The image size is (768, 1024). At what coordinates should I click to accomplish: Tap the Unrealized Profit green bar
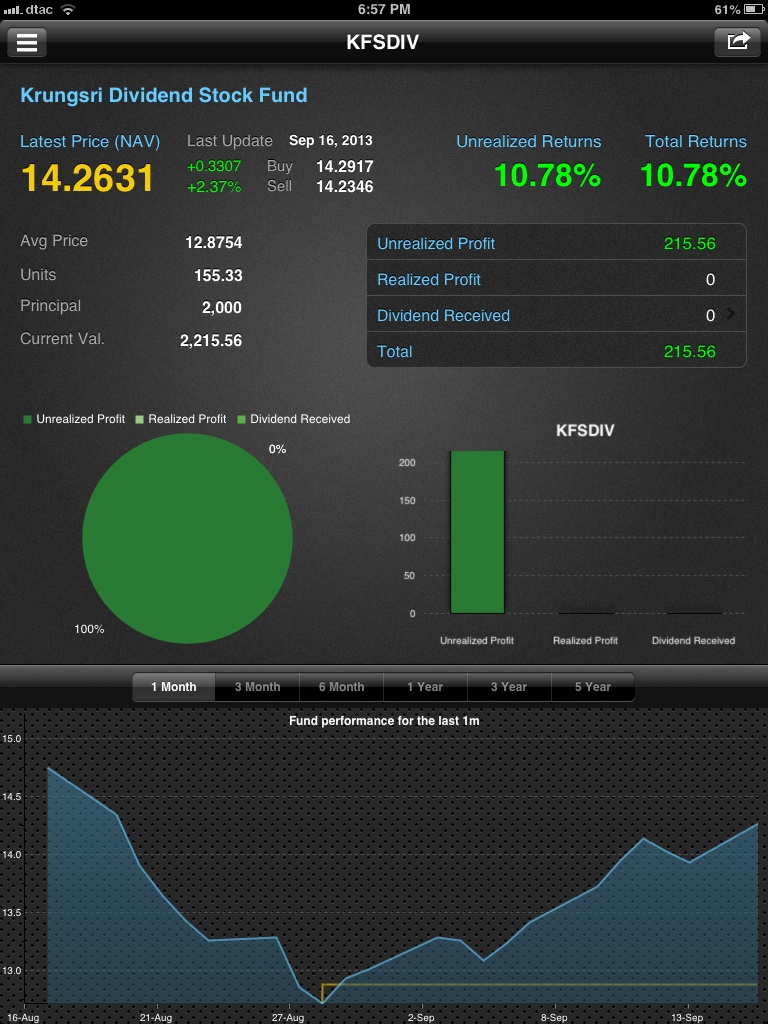coord(477,532)
